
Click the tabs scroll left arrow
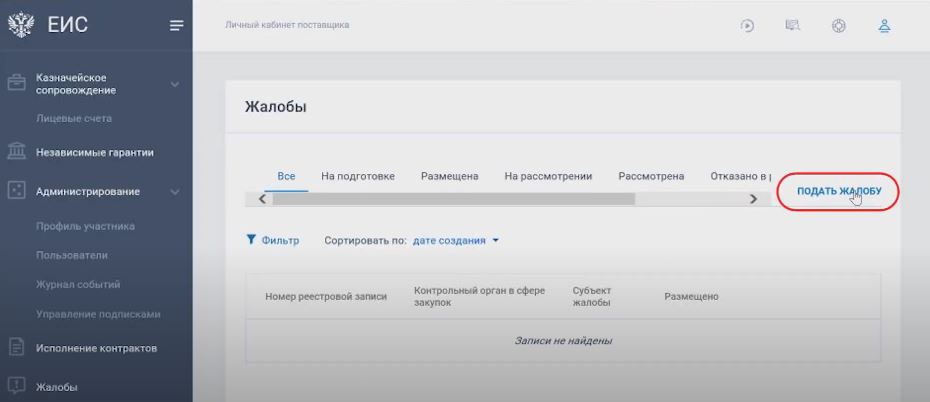263,199
